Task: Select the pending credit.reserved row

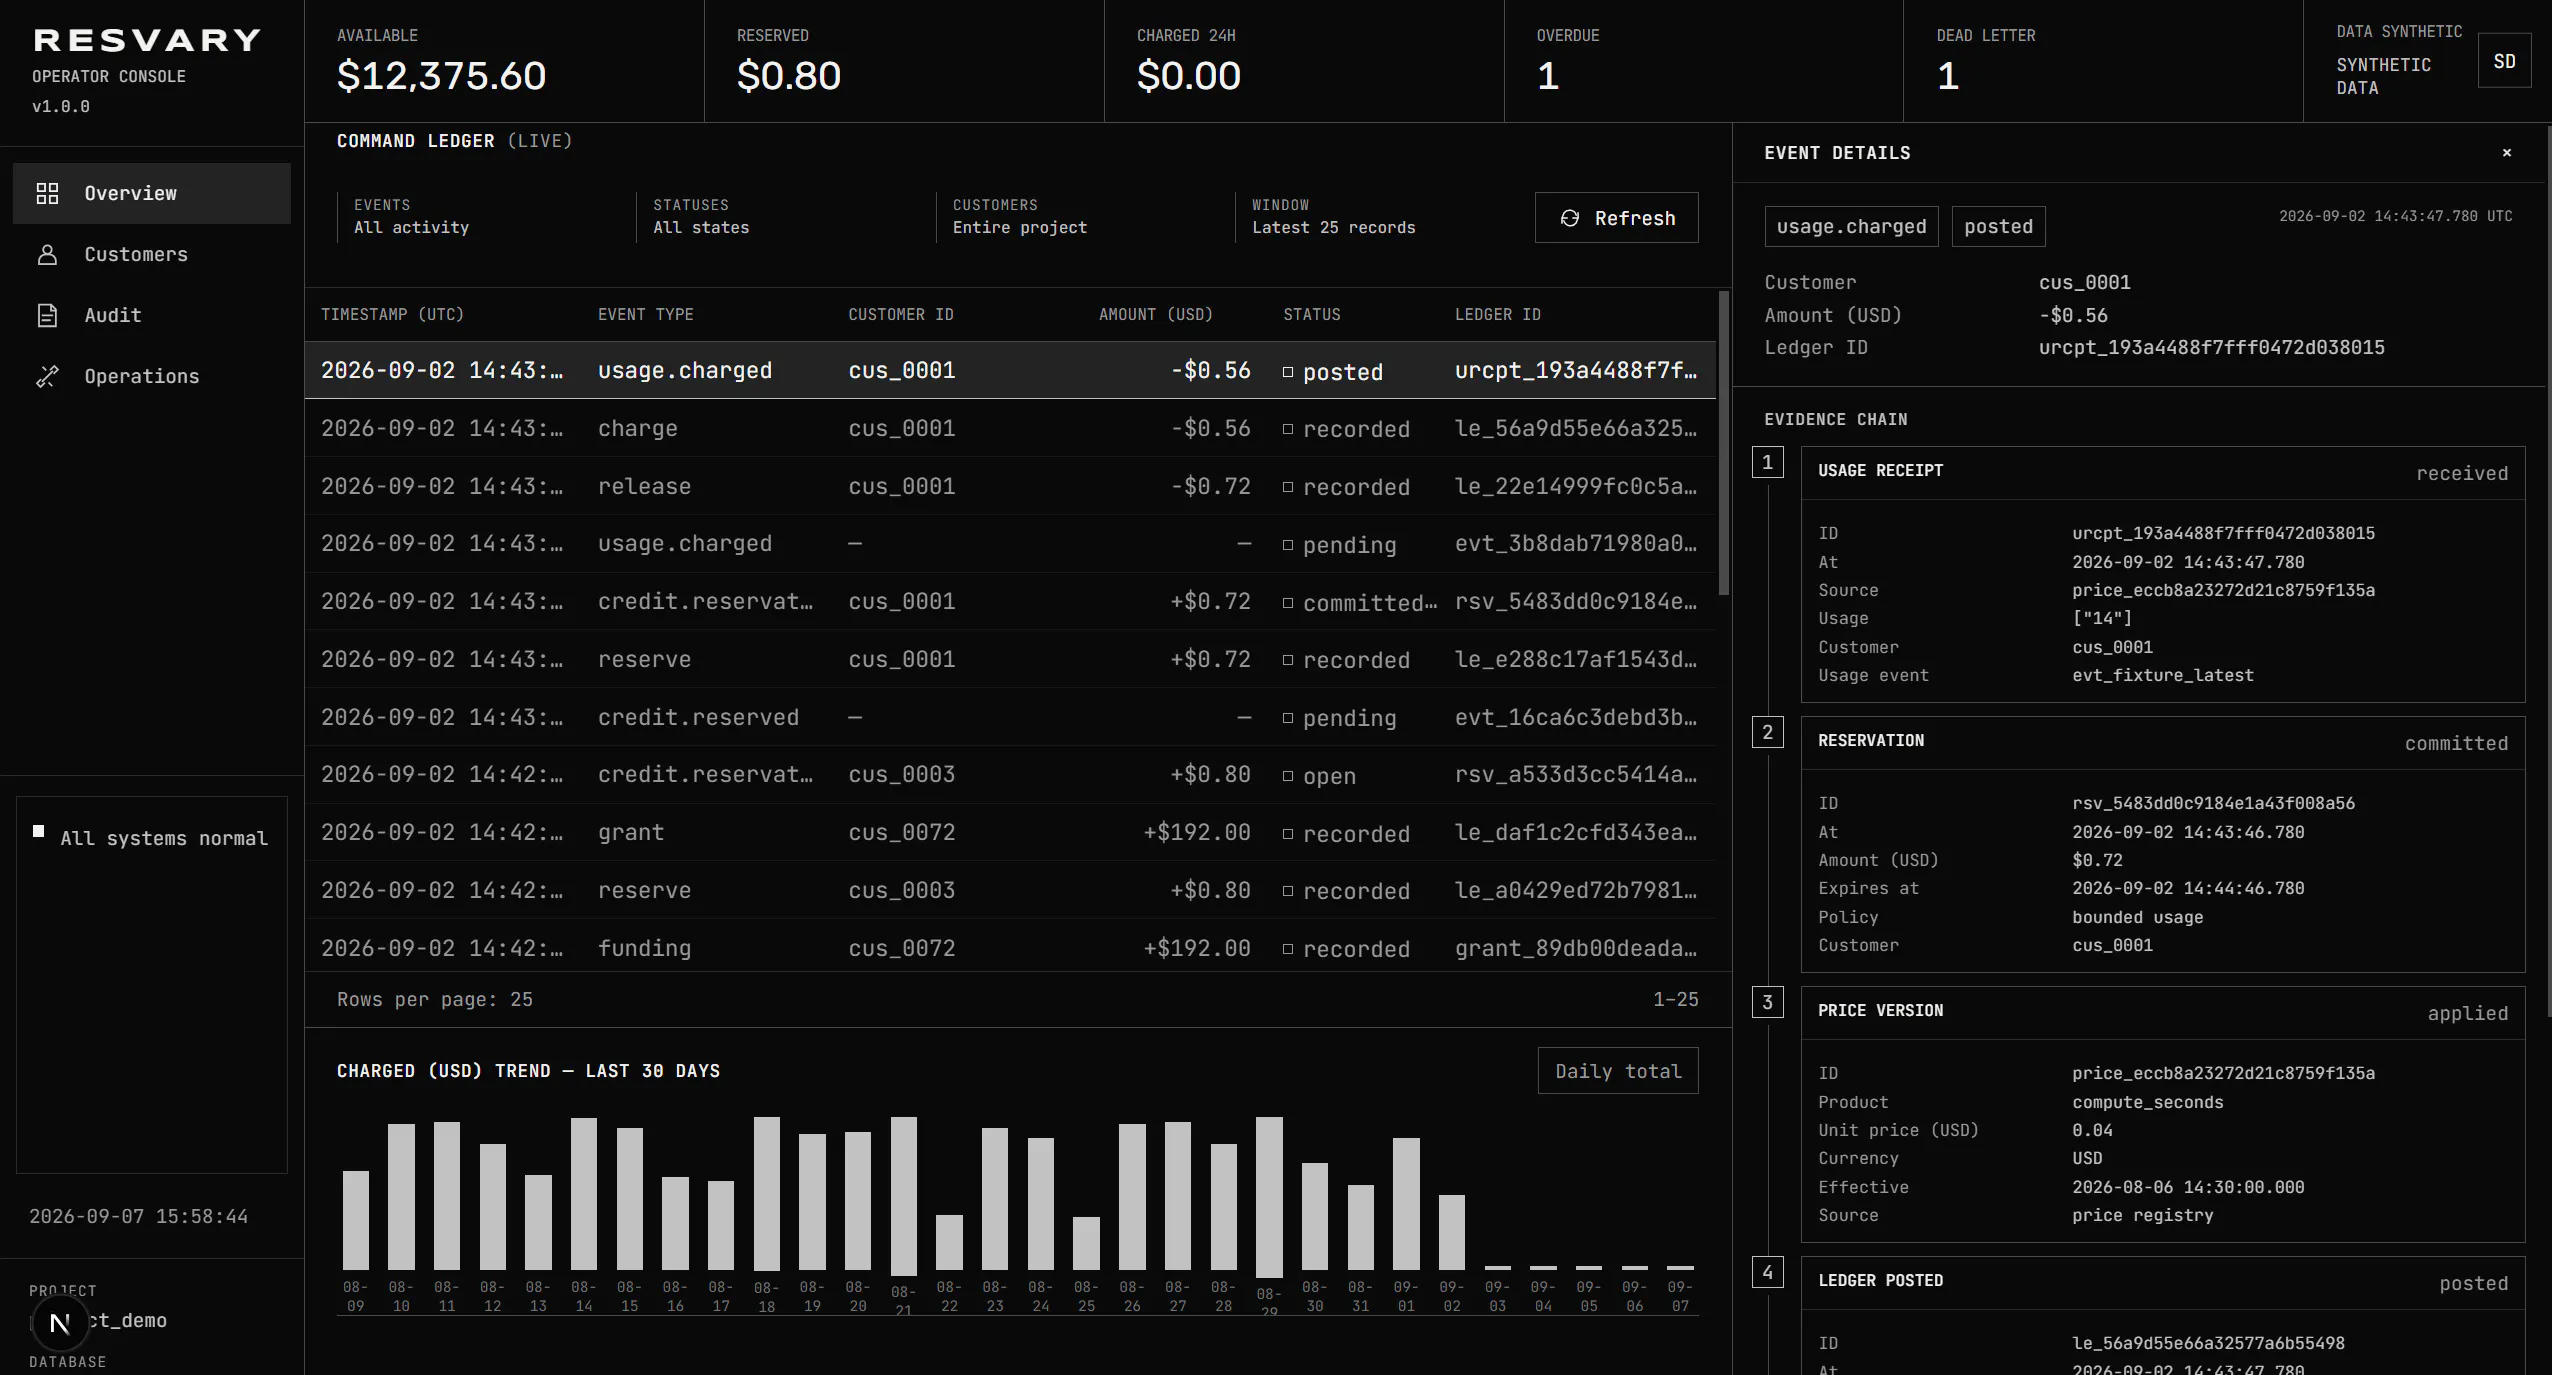Action: pyautogui.click(x=1010, y=718)
